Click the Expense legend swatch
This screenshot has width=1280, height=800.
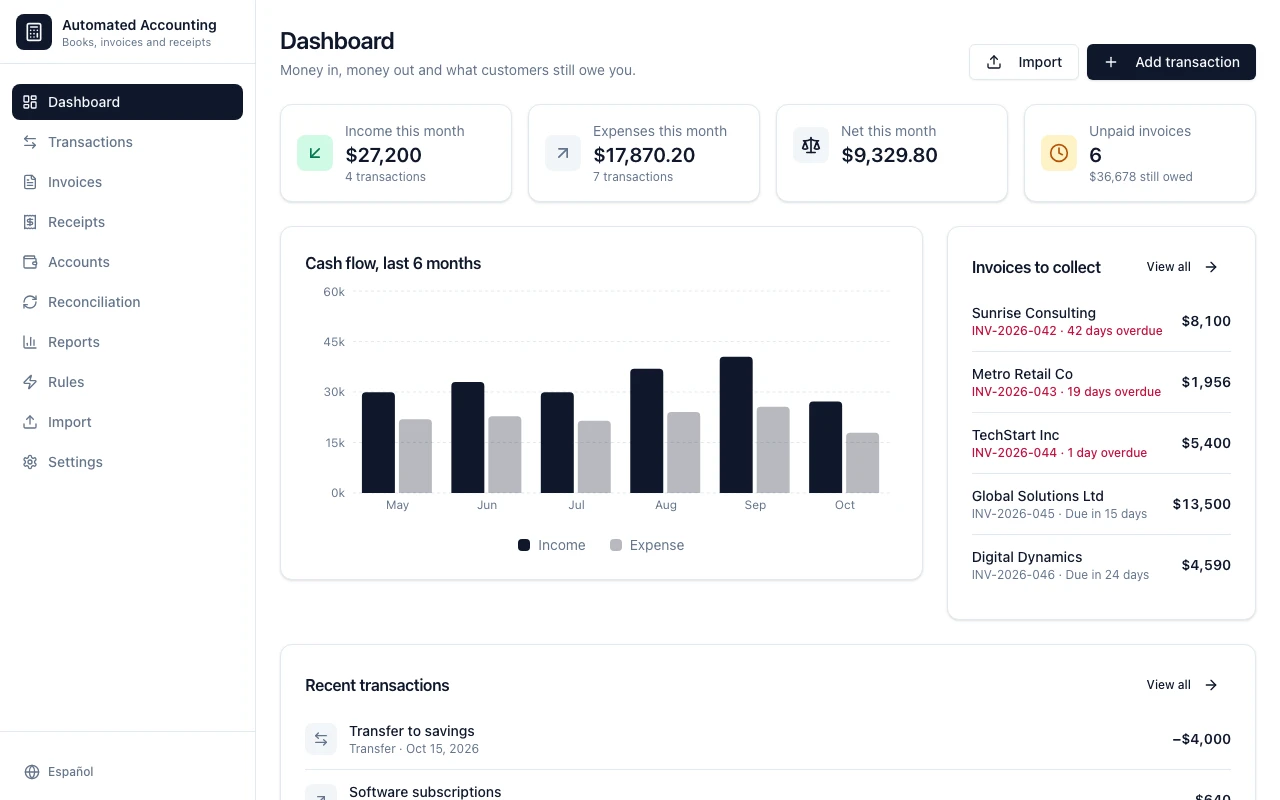pos(616,545)
